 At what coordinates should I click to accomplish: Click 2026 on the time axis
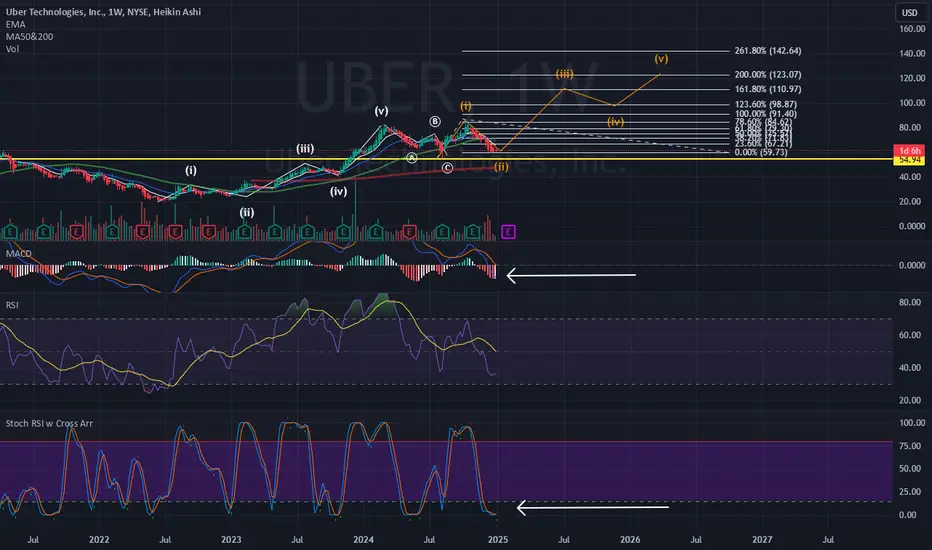[630, 539]
